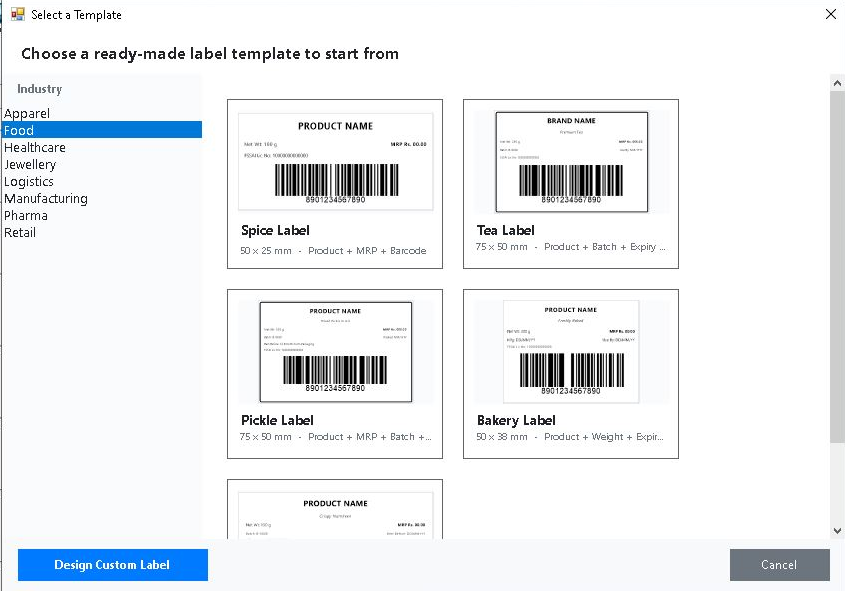Click the vertical scrollbar thumb
Viewport: 846px width, 594px height.
[x=837, y=267]
